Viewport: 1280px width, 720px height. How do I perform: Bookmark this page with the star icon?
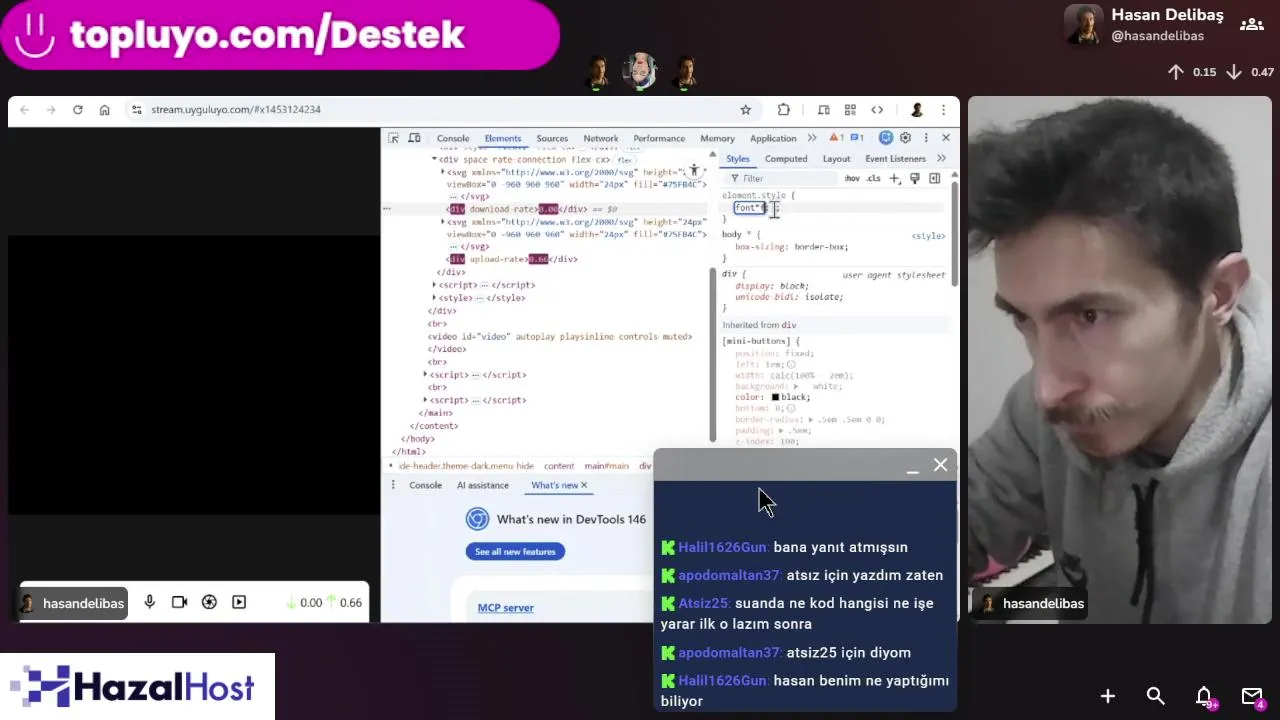pyautogui.click(x=745, y=110)
